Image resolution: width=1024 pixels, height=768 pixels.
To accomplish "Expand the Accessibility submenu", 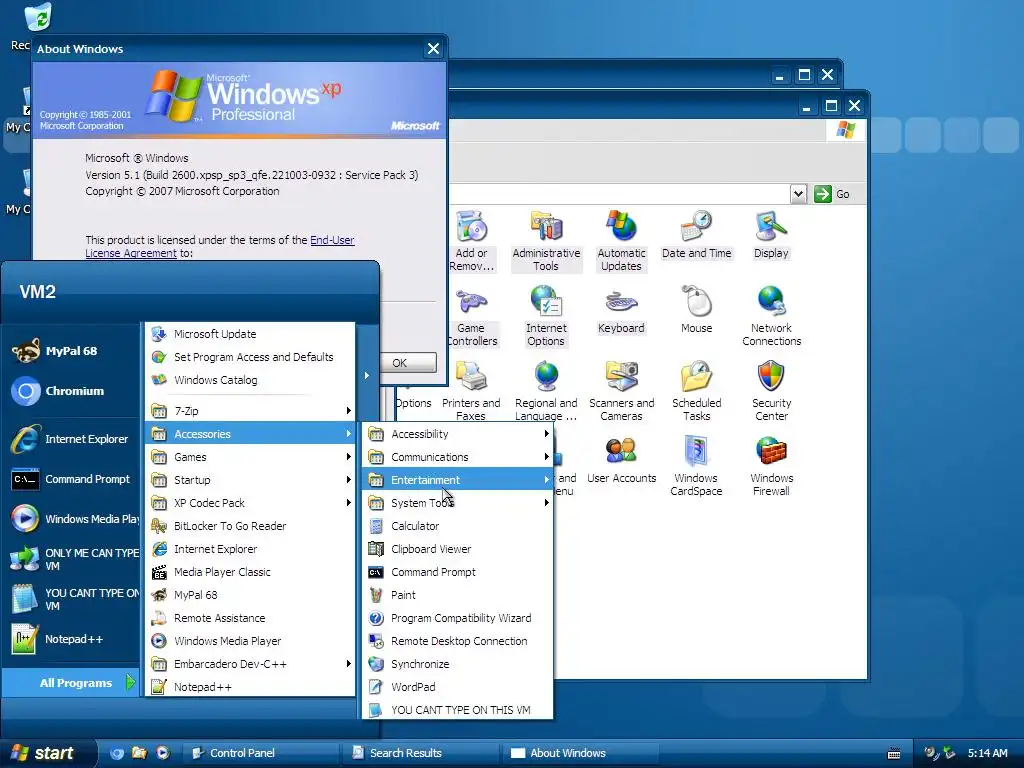I will [x=458, y=434].
